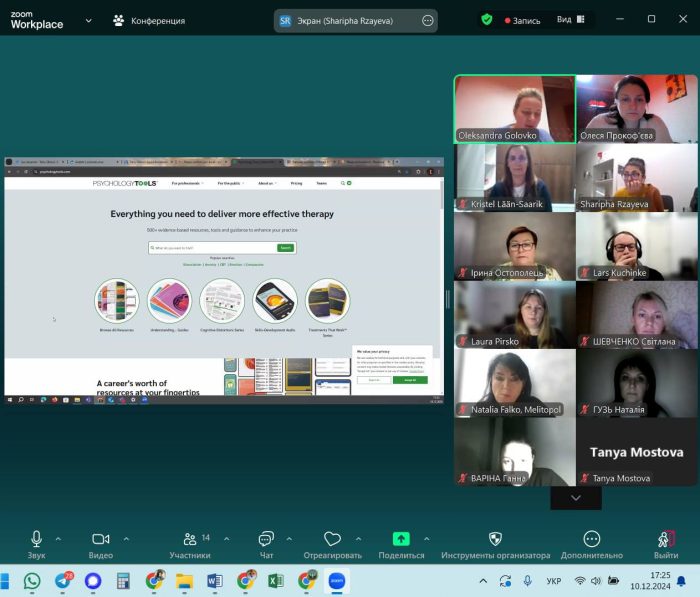
Task: Click the Выйти leave meeting icon
Action: pyautogui.click(x=666, y=540)
